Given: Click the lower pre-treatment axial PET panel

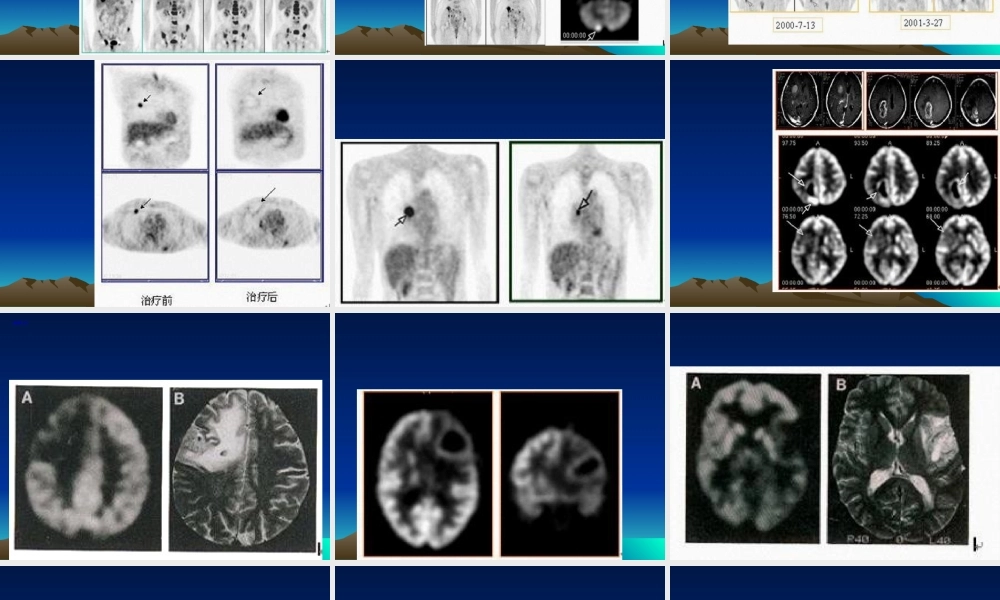Looking at the screenshot, I should pos(155,226).
